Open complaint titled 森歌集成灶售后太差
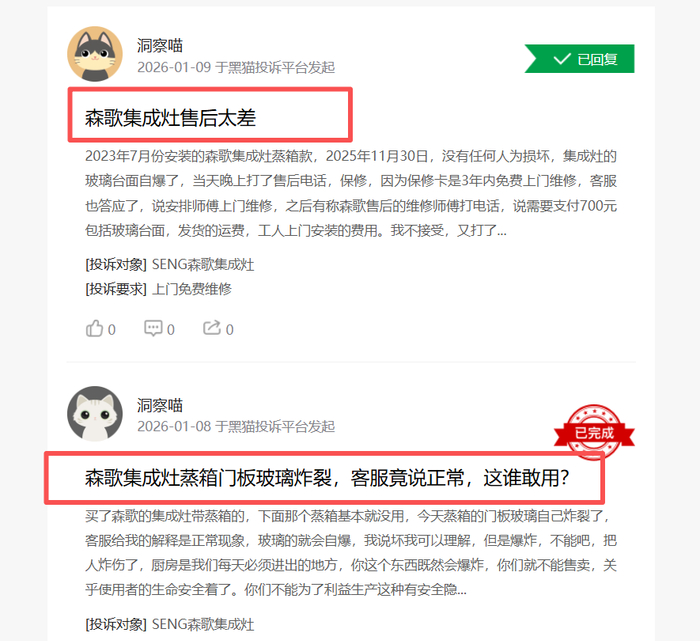The width and height of the screenshot is (700, 641). pos(171,118)
